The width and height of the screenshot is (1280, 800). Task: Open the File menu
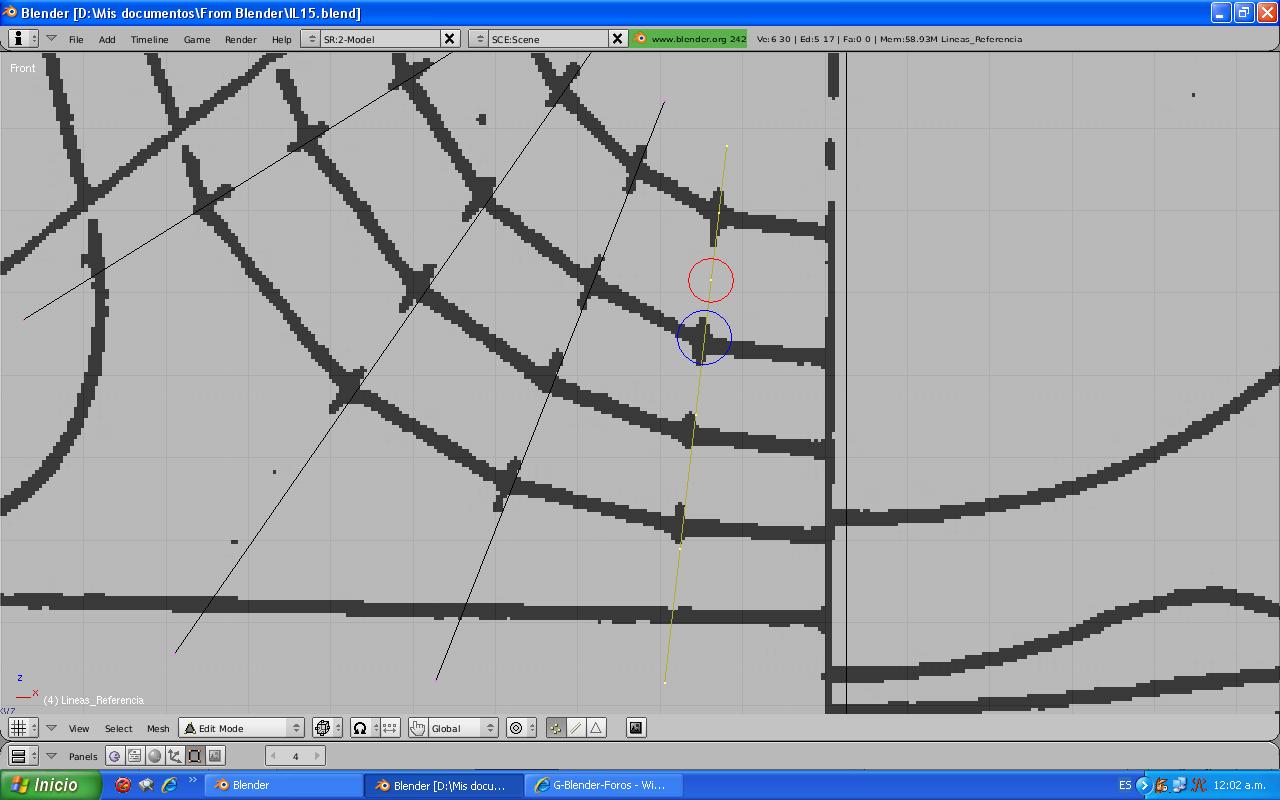(76, 39)
